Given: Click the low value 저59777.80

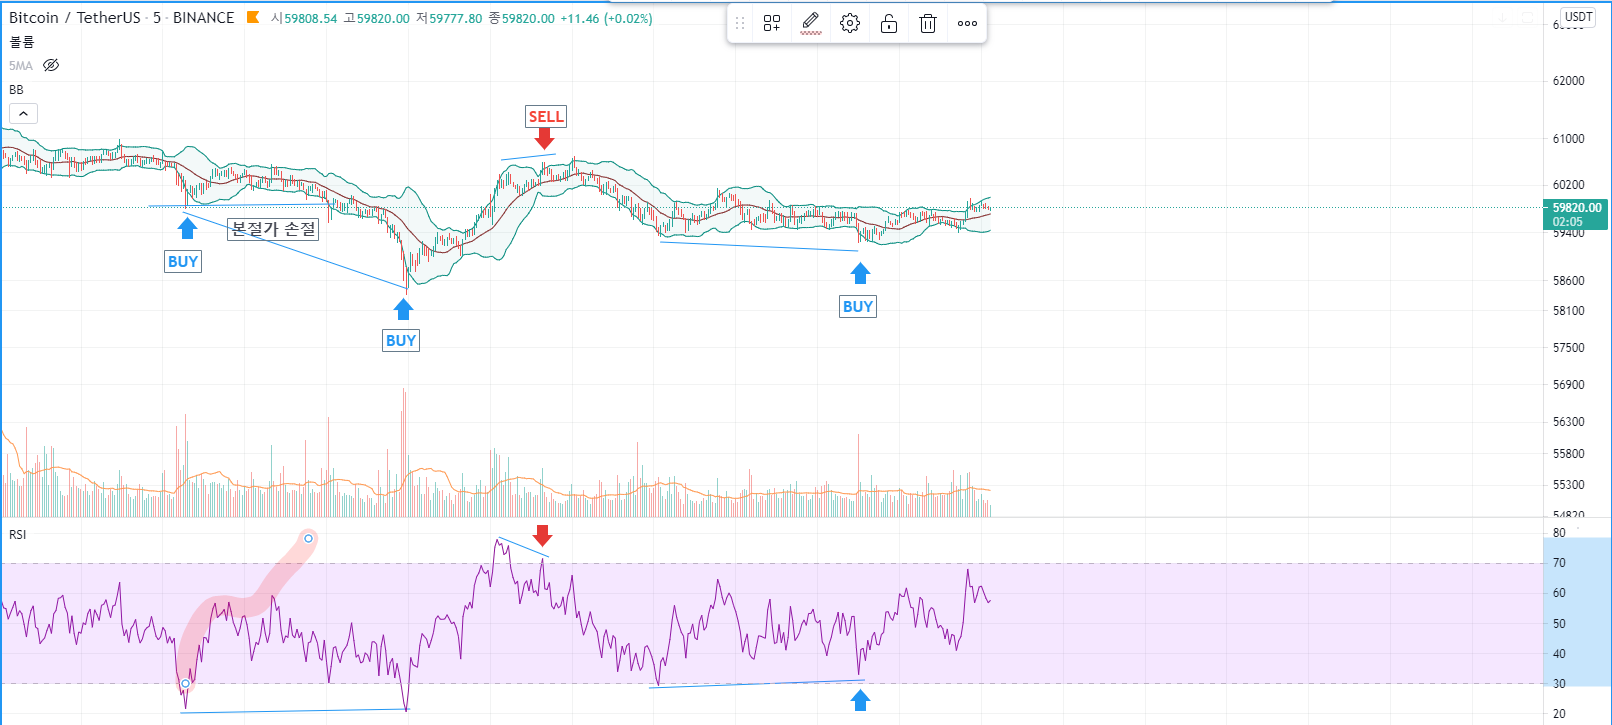Looking at the screenshot, I should (x=449, y=19).
